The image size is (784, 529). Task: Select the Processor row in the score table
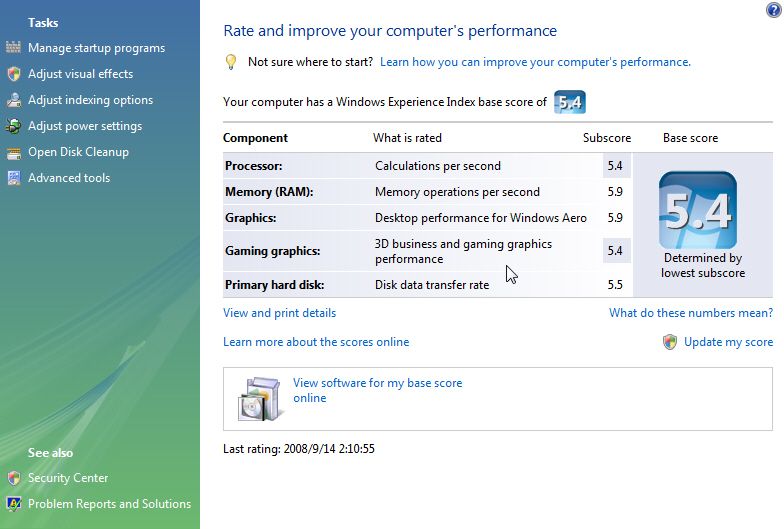tap(426, 166)
